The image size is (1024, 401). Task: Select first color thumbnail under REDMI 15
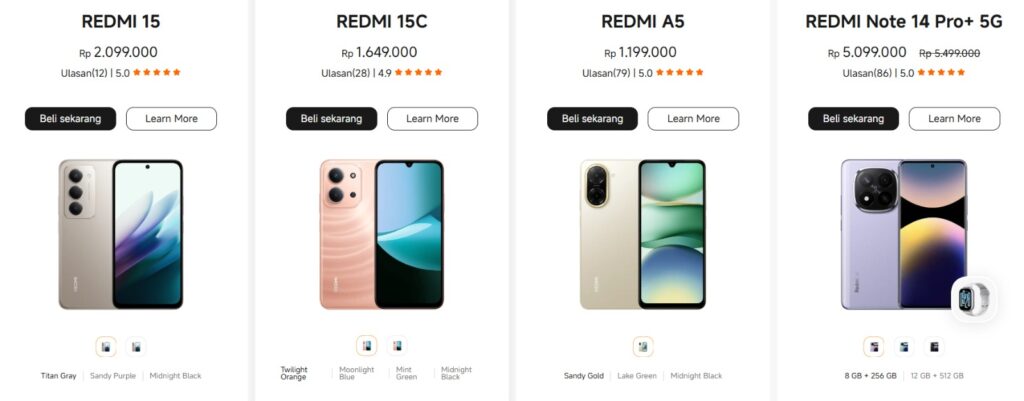point(106,347)
